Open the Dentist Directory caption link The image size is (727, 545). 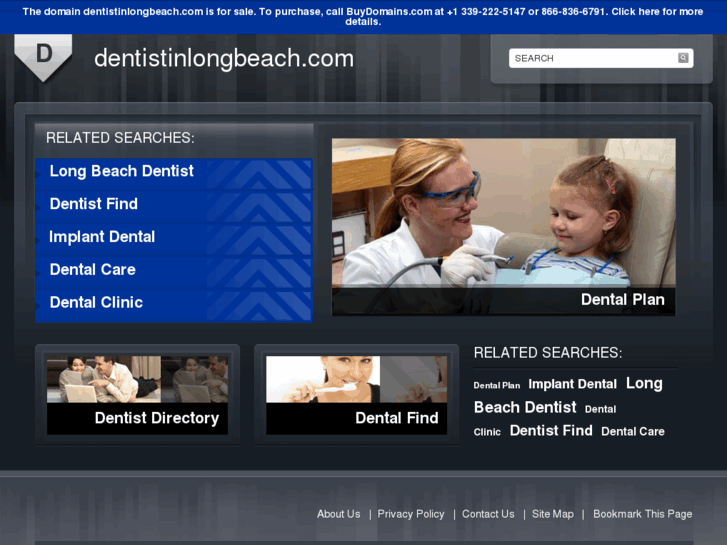tap(157, 418)
